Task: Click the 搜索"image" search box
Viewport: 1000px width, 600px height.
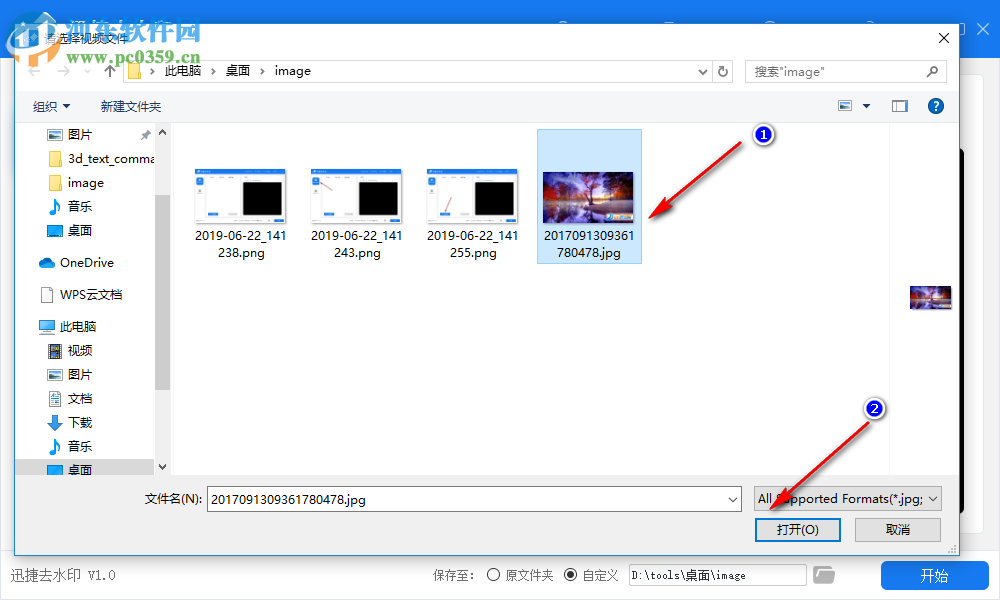Action: 846,71
